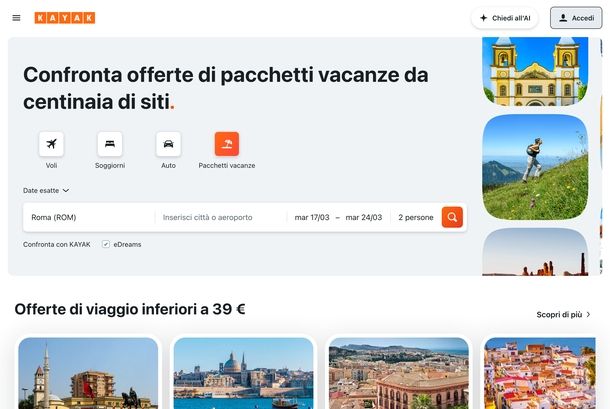Click the hiker on hillside photo

[x=535, y=167]
